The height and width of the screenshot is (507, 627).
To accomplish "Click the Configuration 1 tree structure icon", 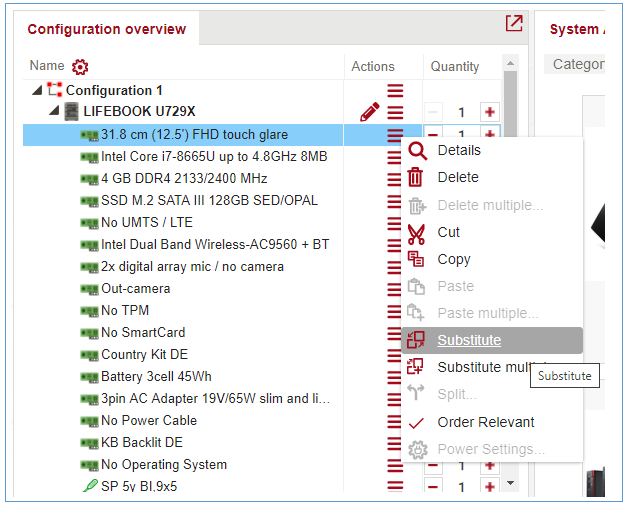I will click(x=54, y=90).
